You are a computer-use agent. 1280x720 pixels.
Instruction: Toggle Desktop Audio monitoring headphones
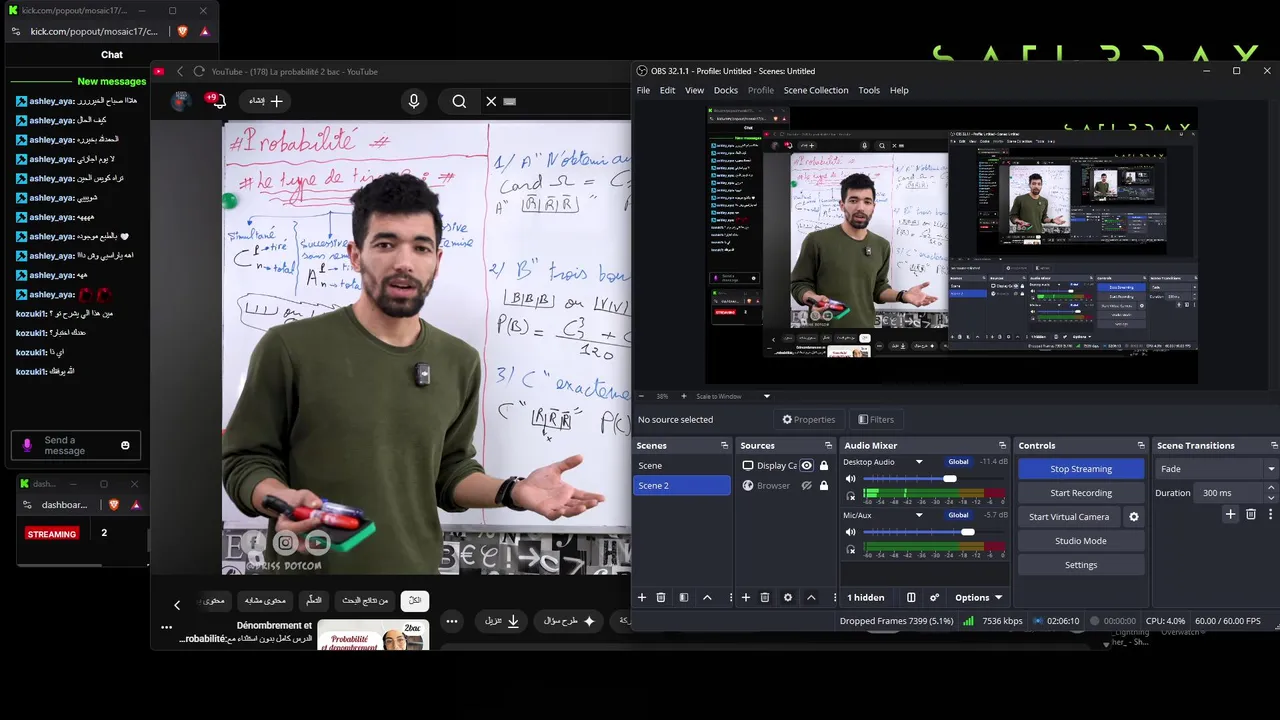tap(851, 496)
